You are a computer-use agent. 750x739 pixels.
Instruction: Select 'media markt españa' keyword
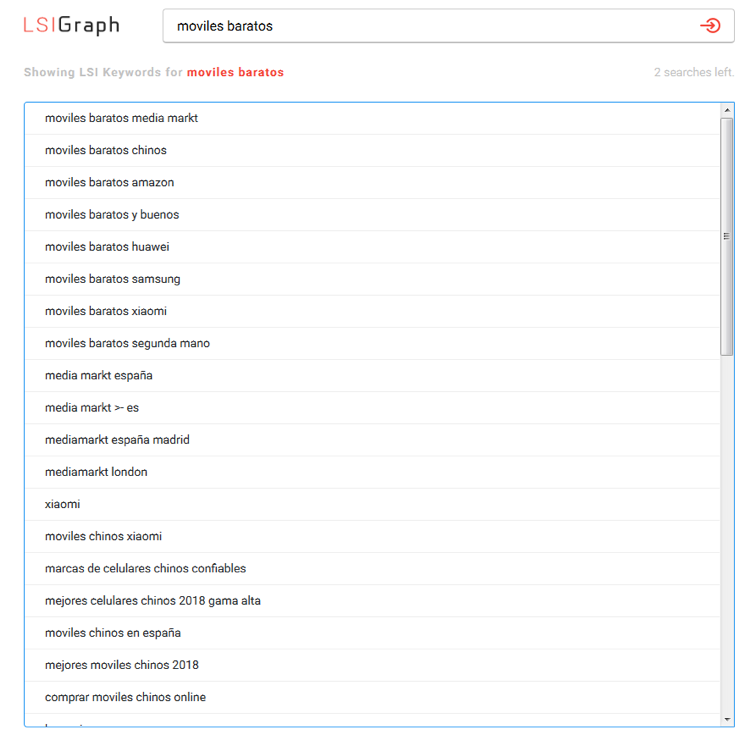(373, 375)
